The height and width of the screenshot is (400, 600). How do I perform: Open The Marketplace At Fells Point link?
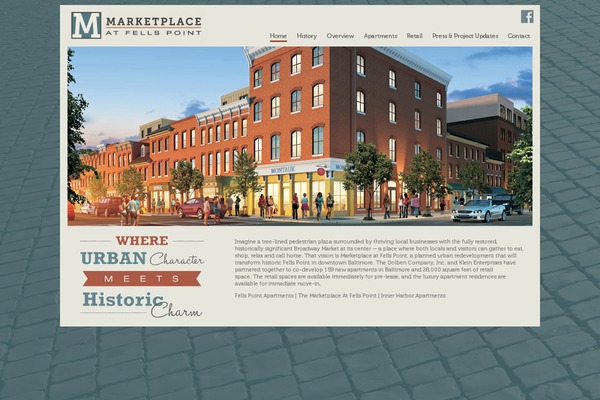pos(337,296)
